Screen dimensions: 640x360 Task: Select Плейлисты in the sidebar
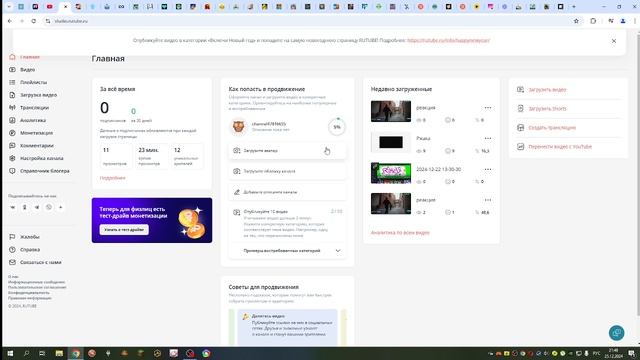33,82
